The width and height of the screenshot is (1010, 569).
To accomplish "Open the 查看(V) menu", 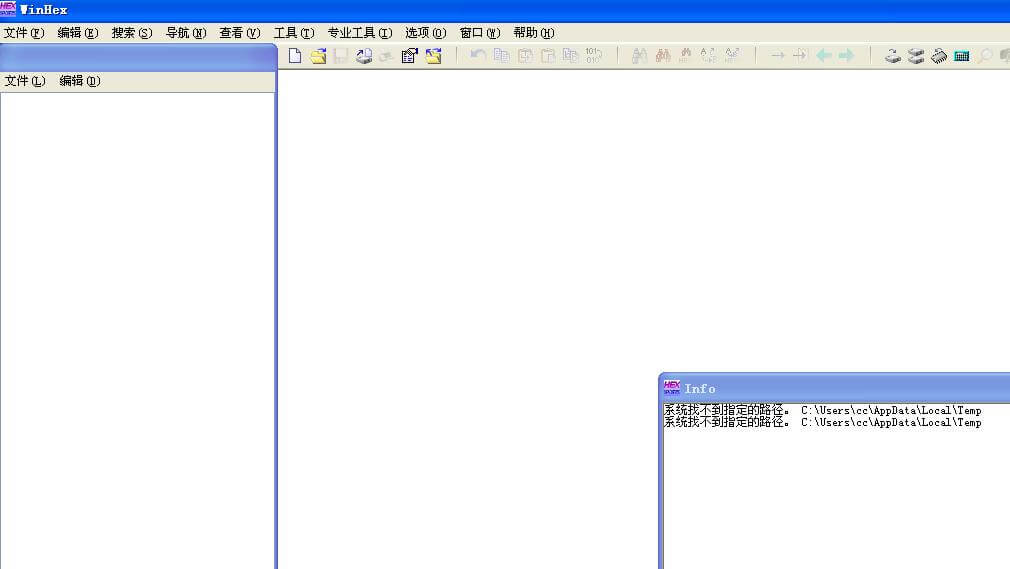I will (240, 33).
